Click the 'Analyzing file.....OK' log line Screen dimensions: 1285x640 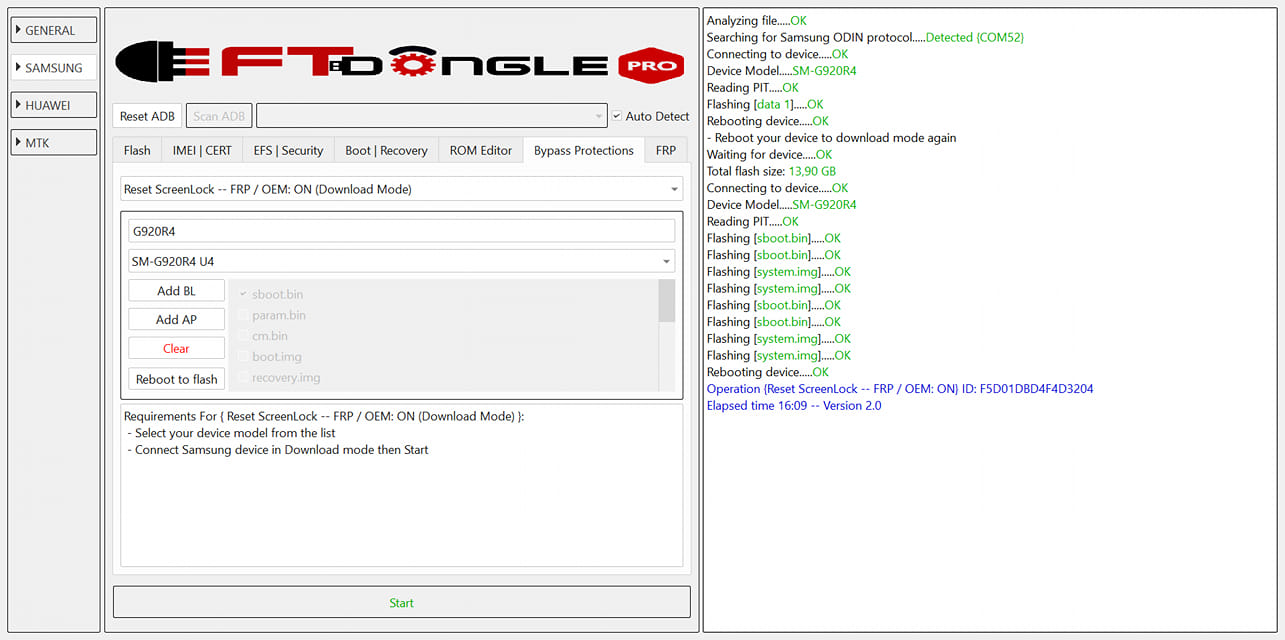coord(756,21)
